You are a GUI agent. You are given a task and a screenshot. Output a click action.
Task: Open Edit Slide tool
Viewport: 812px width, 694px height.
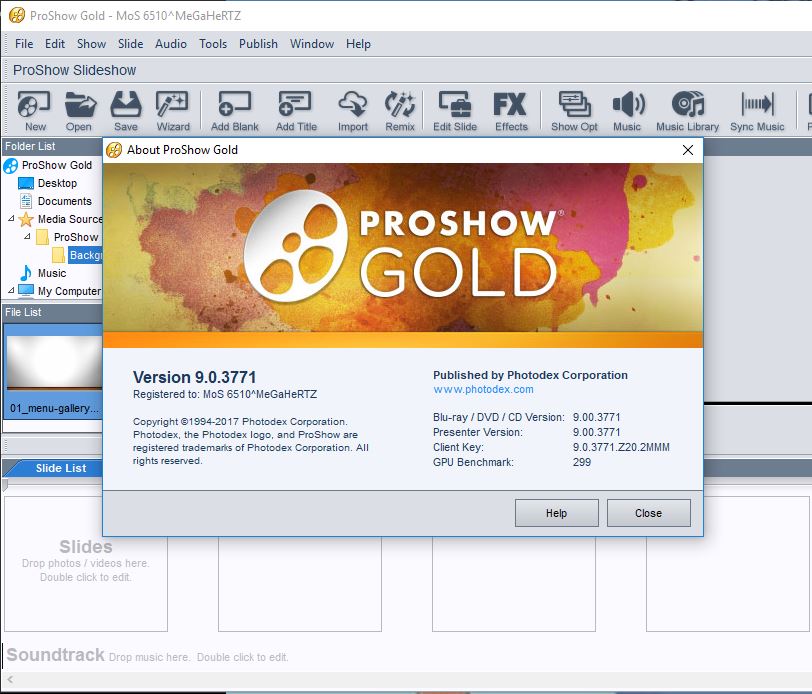point(455,111)
